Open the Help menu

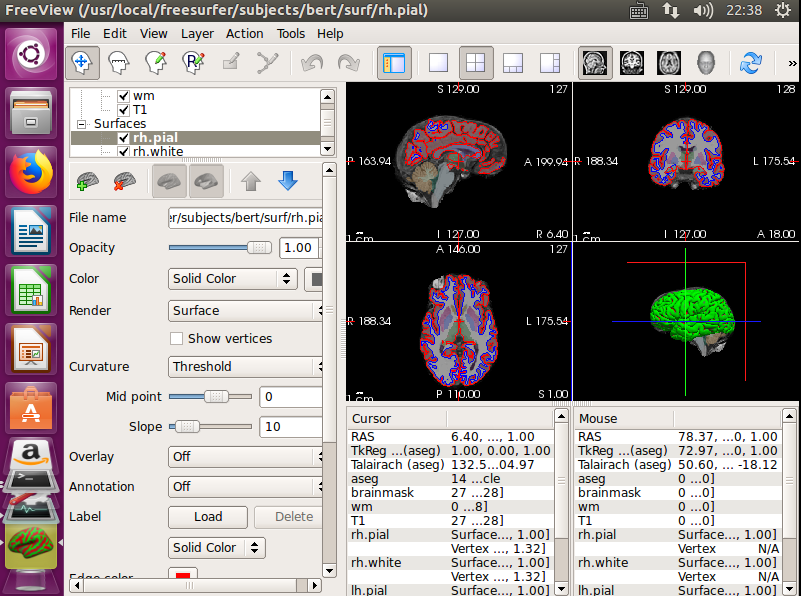coord(330,34)
